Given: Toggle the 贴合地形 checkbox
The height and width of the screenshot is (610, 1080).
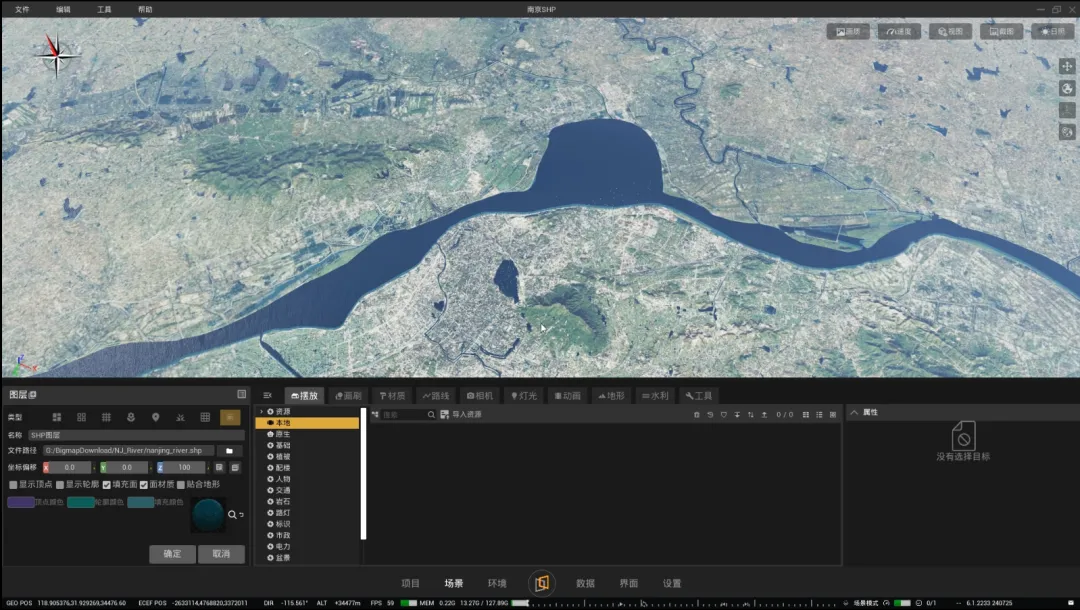Looking at the screenshot, I should click(181, 485).
